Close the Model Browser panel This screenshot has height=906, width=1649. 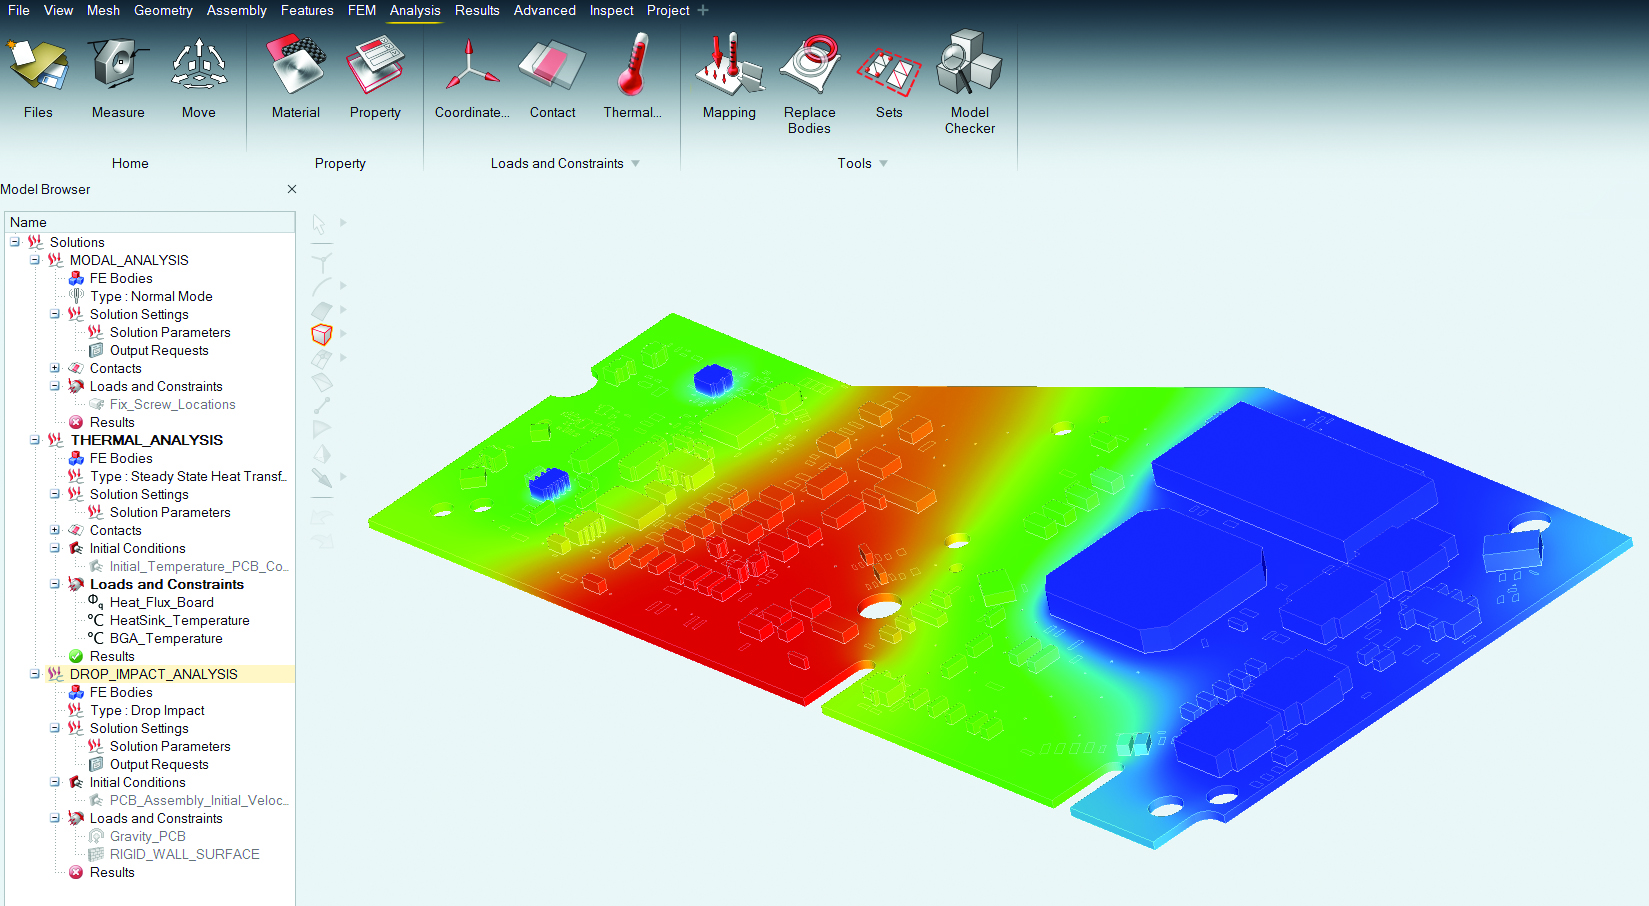tap(291, 189)
